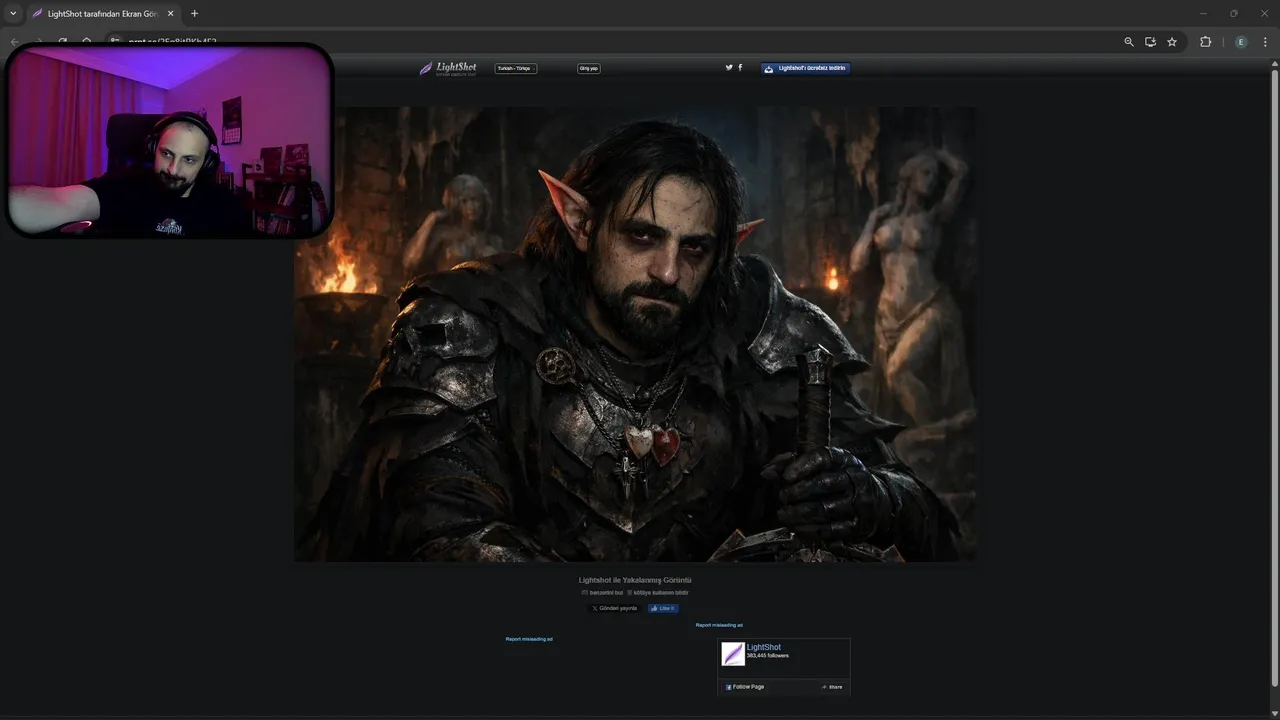Open the browser profile avatar E
Image resolution: width=1280 pixels, height=720 pixels.
point(1241,42)
